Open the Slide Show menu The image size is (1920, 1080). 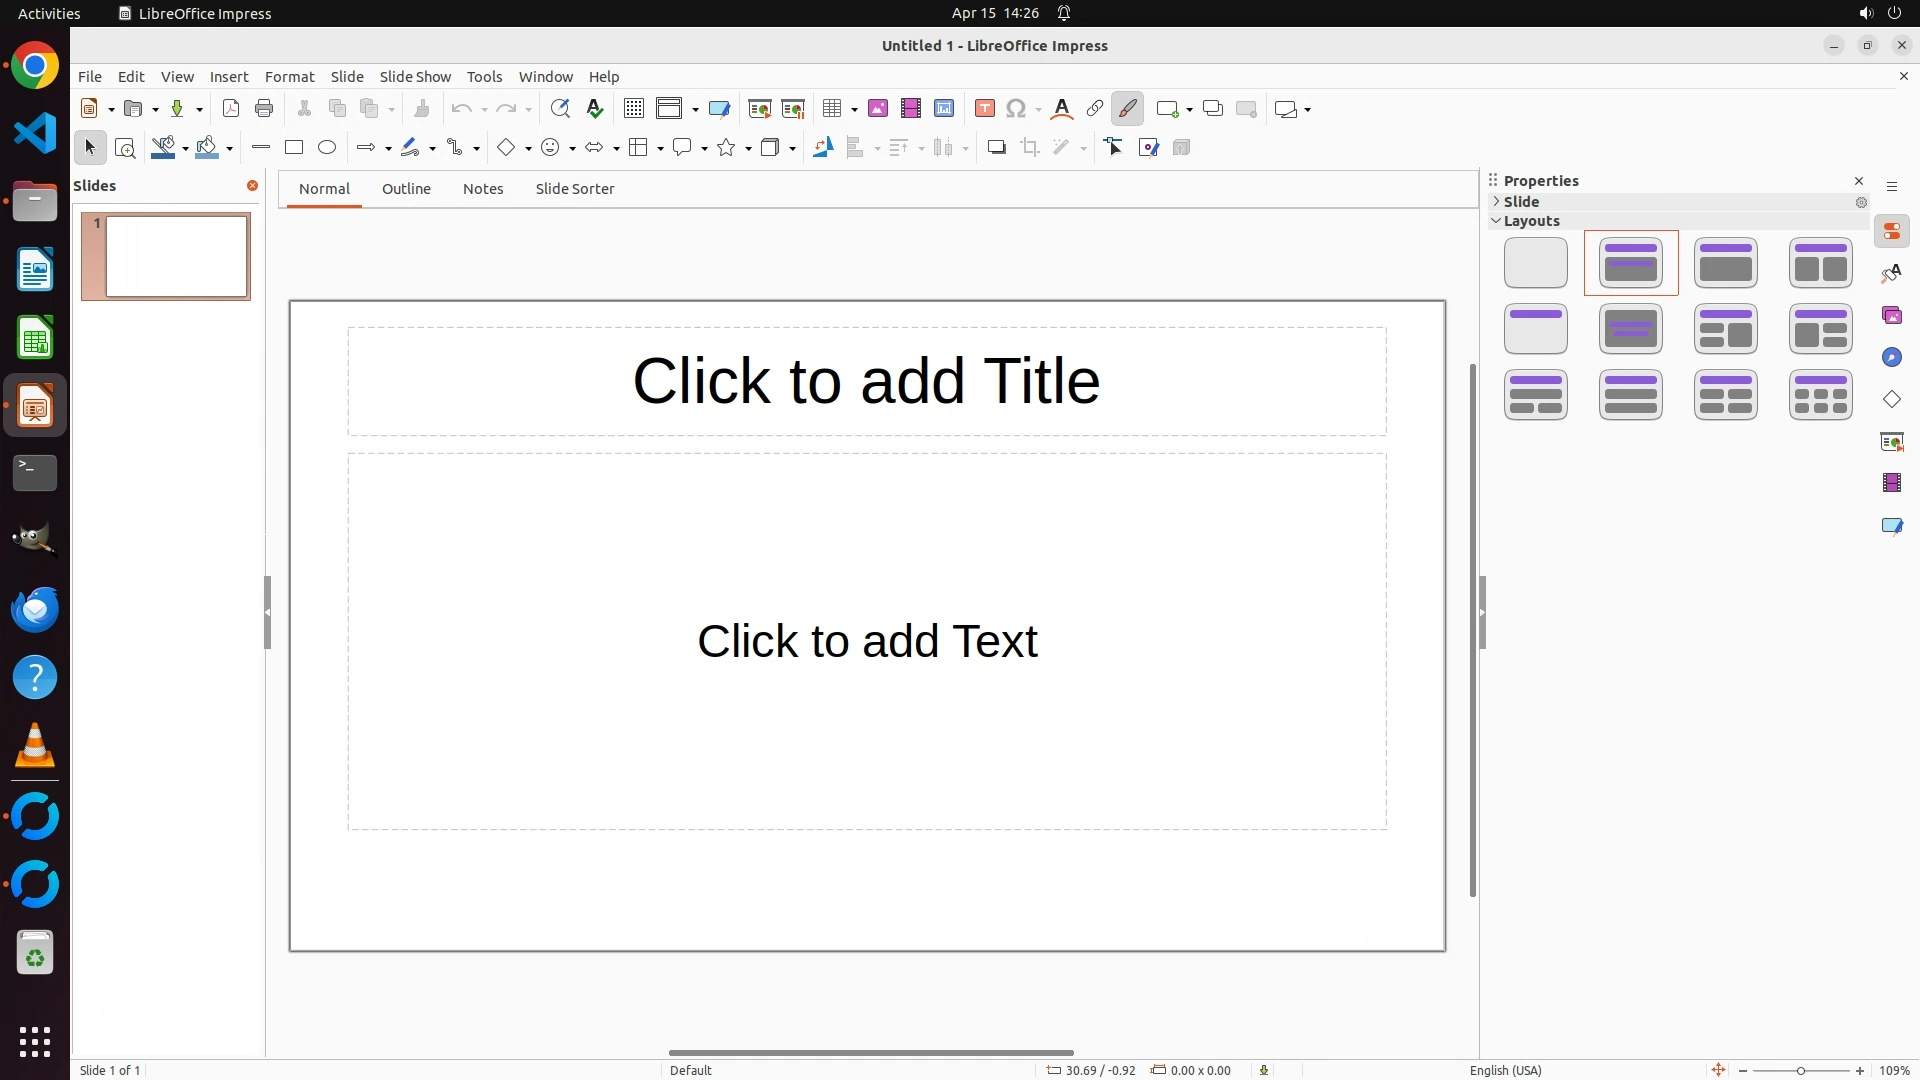click(415, 77)
